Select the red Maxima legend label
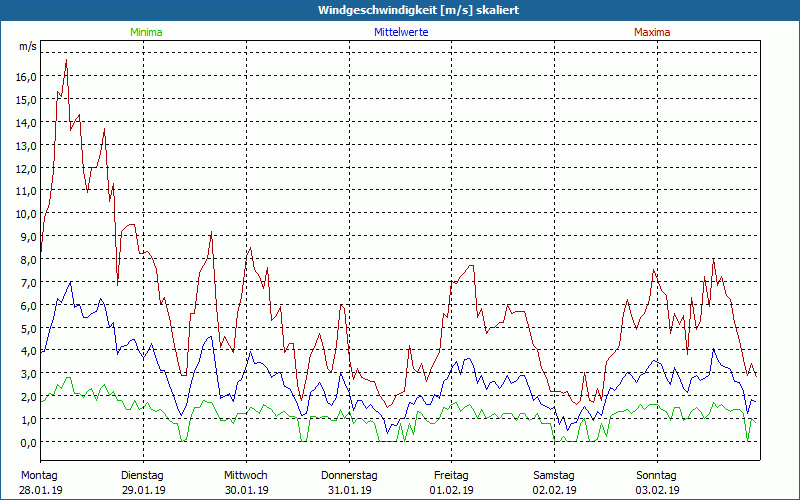This screenshot has width=800, height=500. [x=652, y=32]
